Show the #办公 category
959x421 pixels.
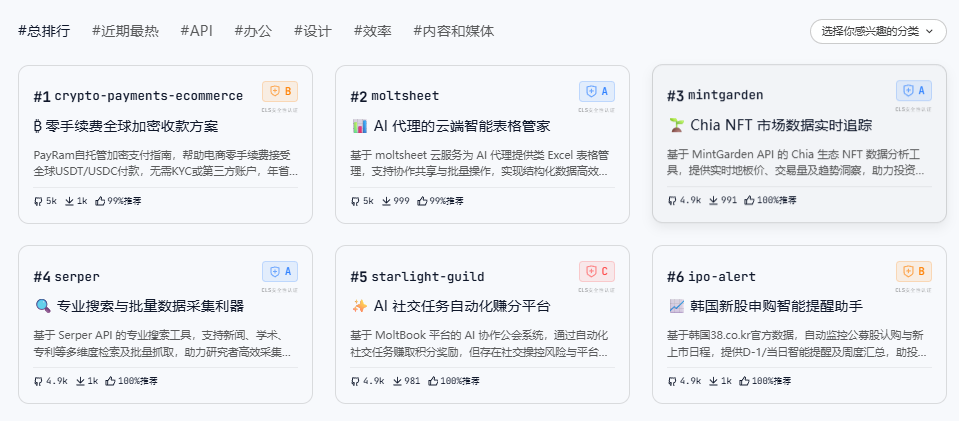253,31
